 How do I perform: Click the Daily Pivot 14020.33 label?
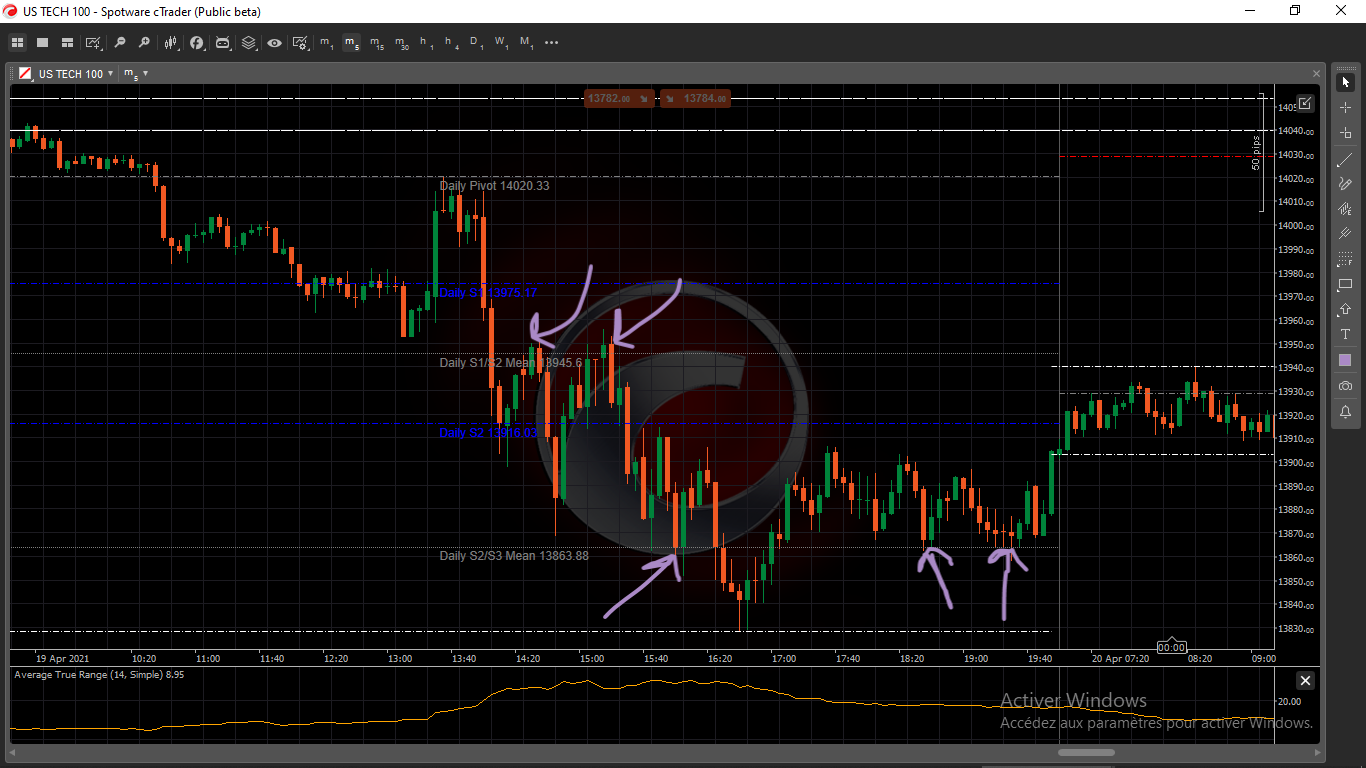click(x=494, y=186)
